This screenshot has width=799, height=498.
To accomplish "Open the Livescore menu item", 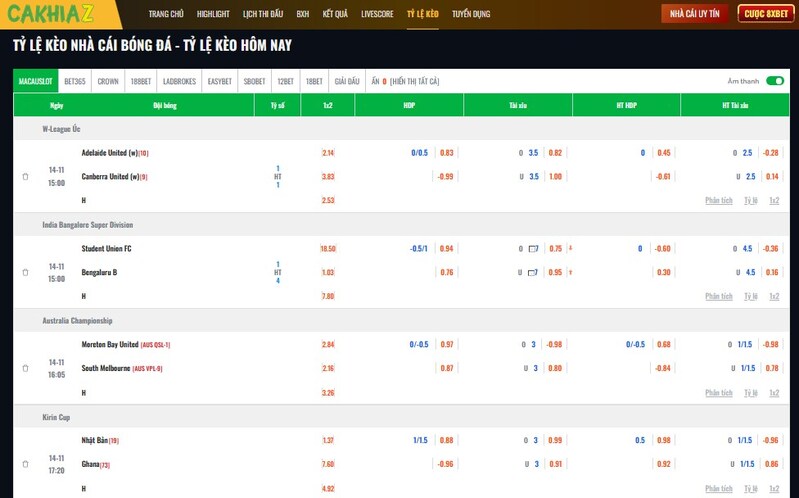I will [377, 15].
